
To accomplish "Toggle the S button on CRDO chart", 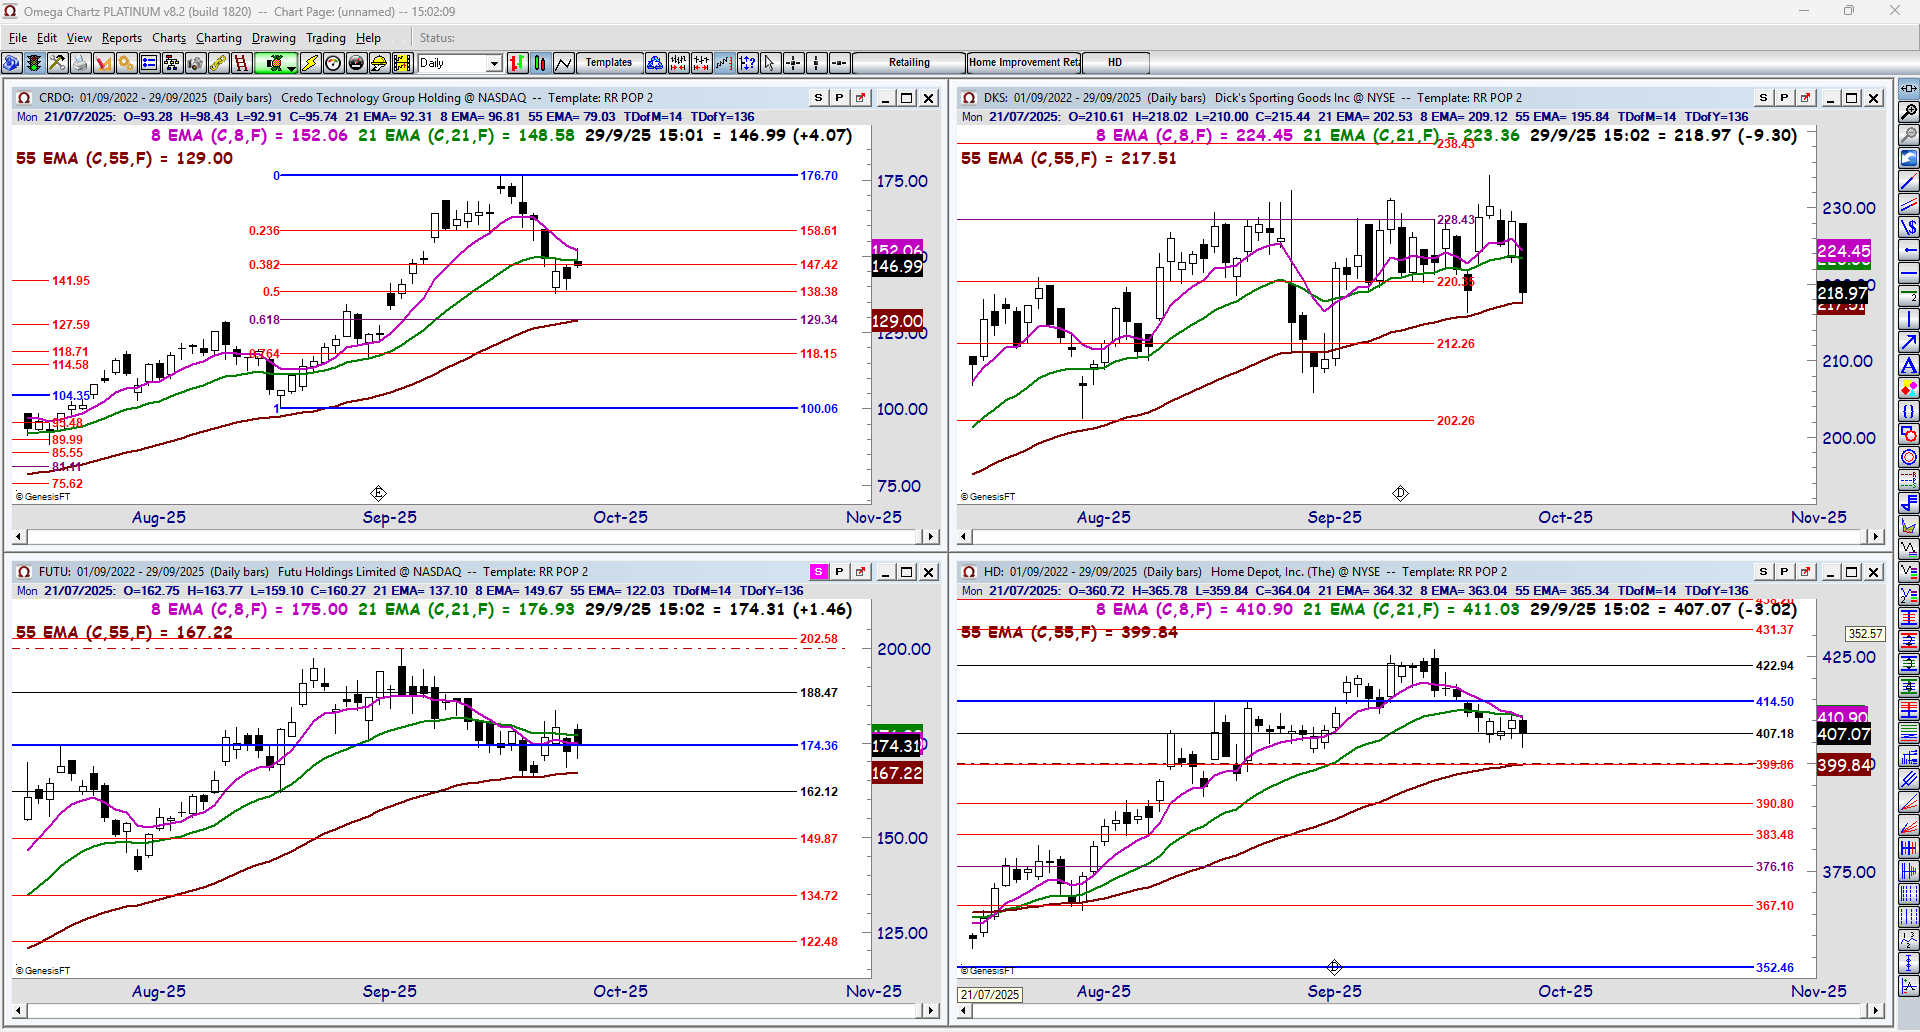I will pyautogui.click(x=818, y=98).
